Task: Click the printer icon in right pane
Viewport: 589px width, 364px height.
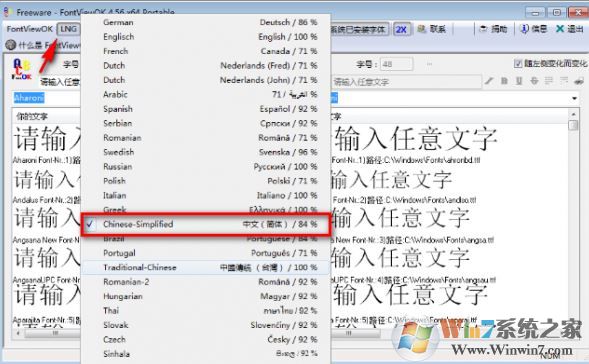Action: tap(579, 81)
